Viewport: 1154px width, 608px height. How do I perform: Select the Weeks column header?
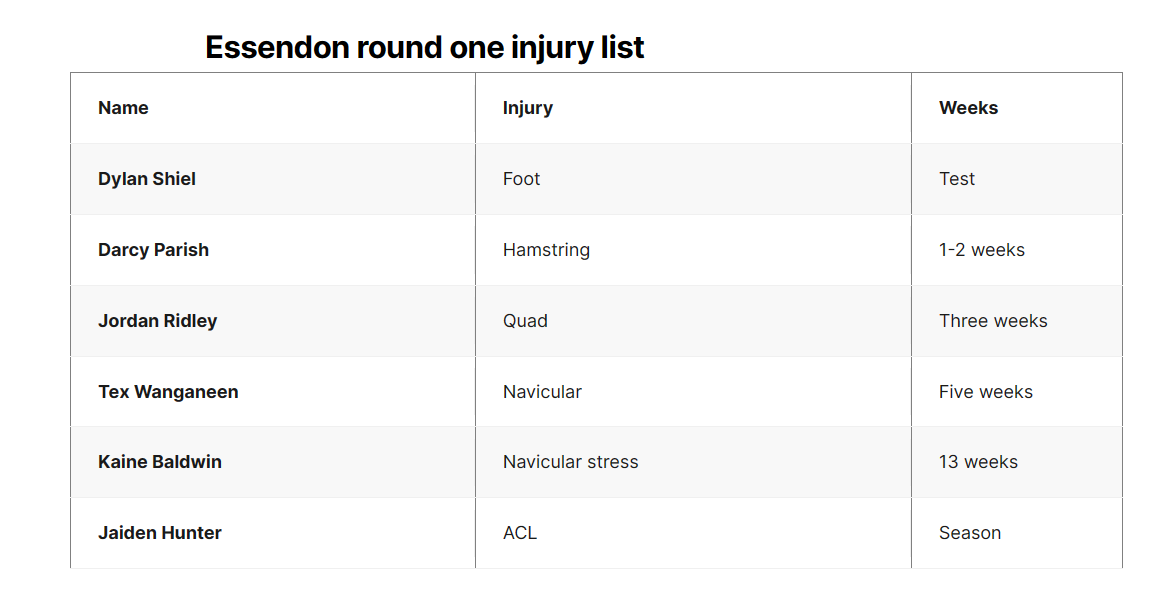[x=1017, y=108]
